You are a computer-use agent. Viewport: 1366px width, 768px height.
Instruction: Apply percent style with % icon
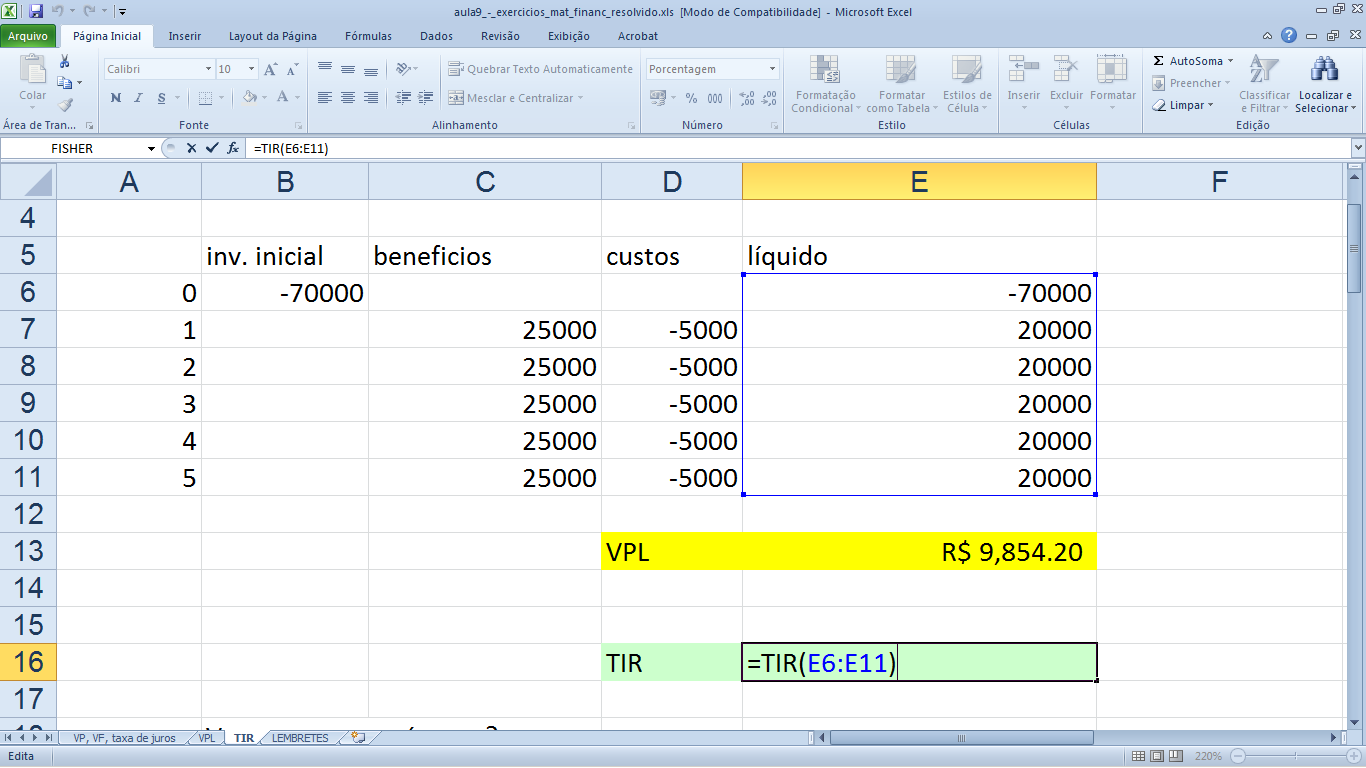pyautogui.click(x=691, y=98)
